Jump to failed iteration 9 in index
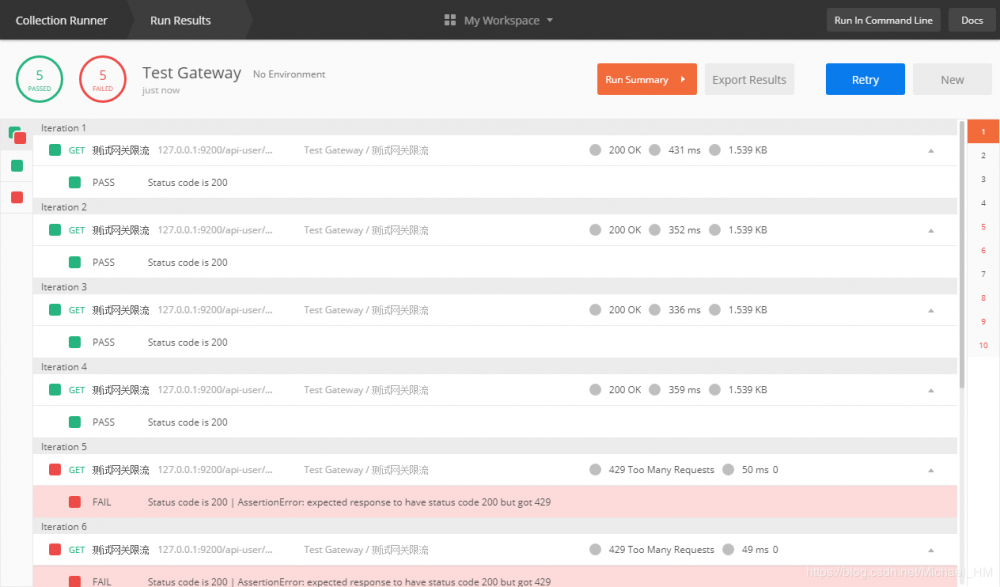This screenshot has width=1000, height=587. pos(983,322)
